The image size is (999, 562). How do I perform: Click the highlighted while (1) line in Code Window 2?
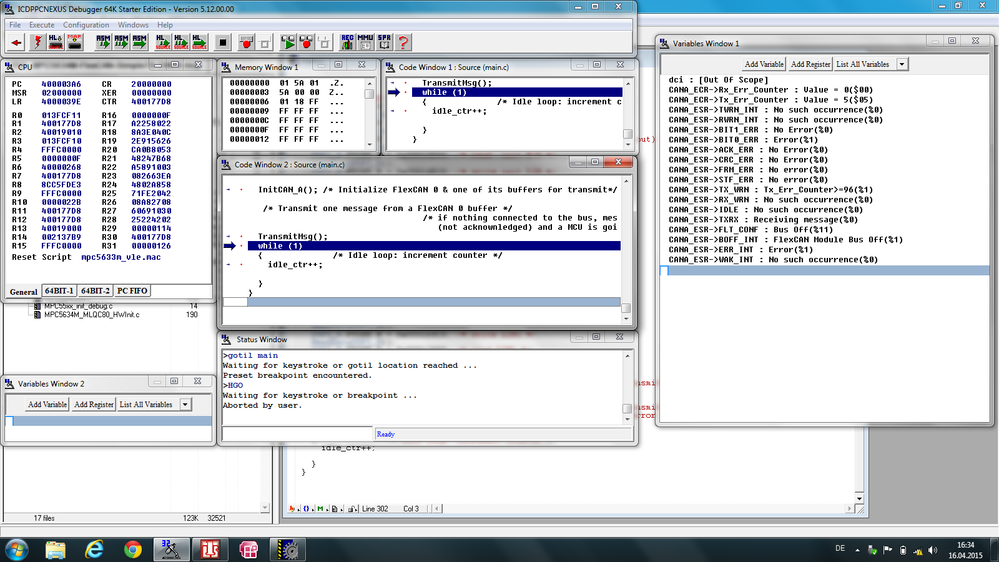click(434, 246)
